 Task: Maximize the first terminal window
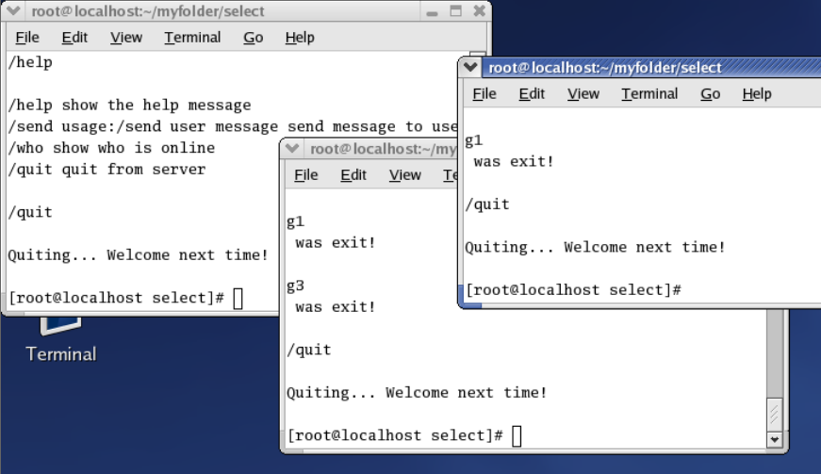pyautogui.click(x=456, y=11)
